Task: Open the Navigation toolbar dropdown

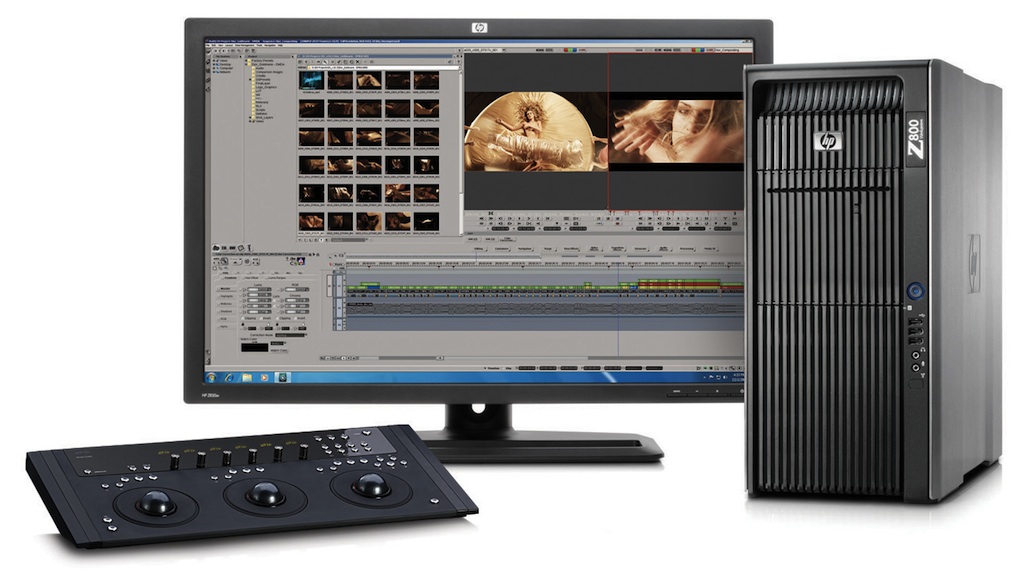Action: [x=525, y=249]
